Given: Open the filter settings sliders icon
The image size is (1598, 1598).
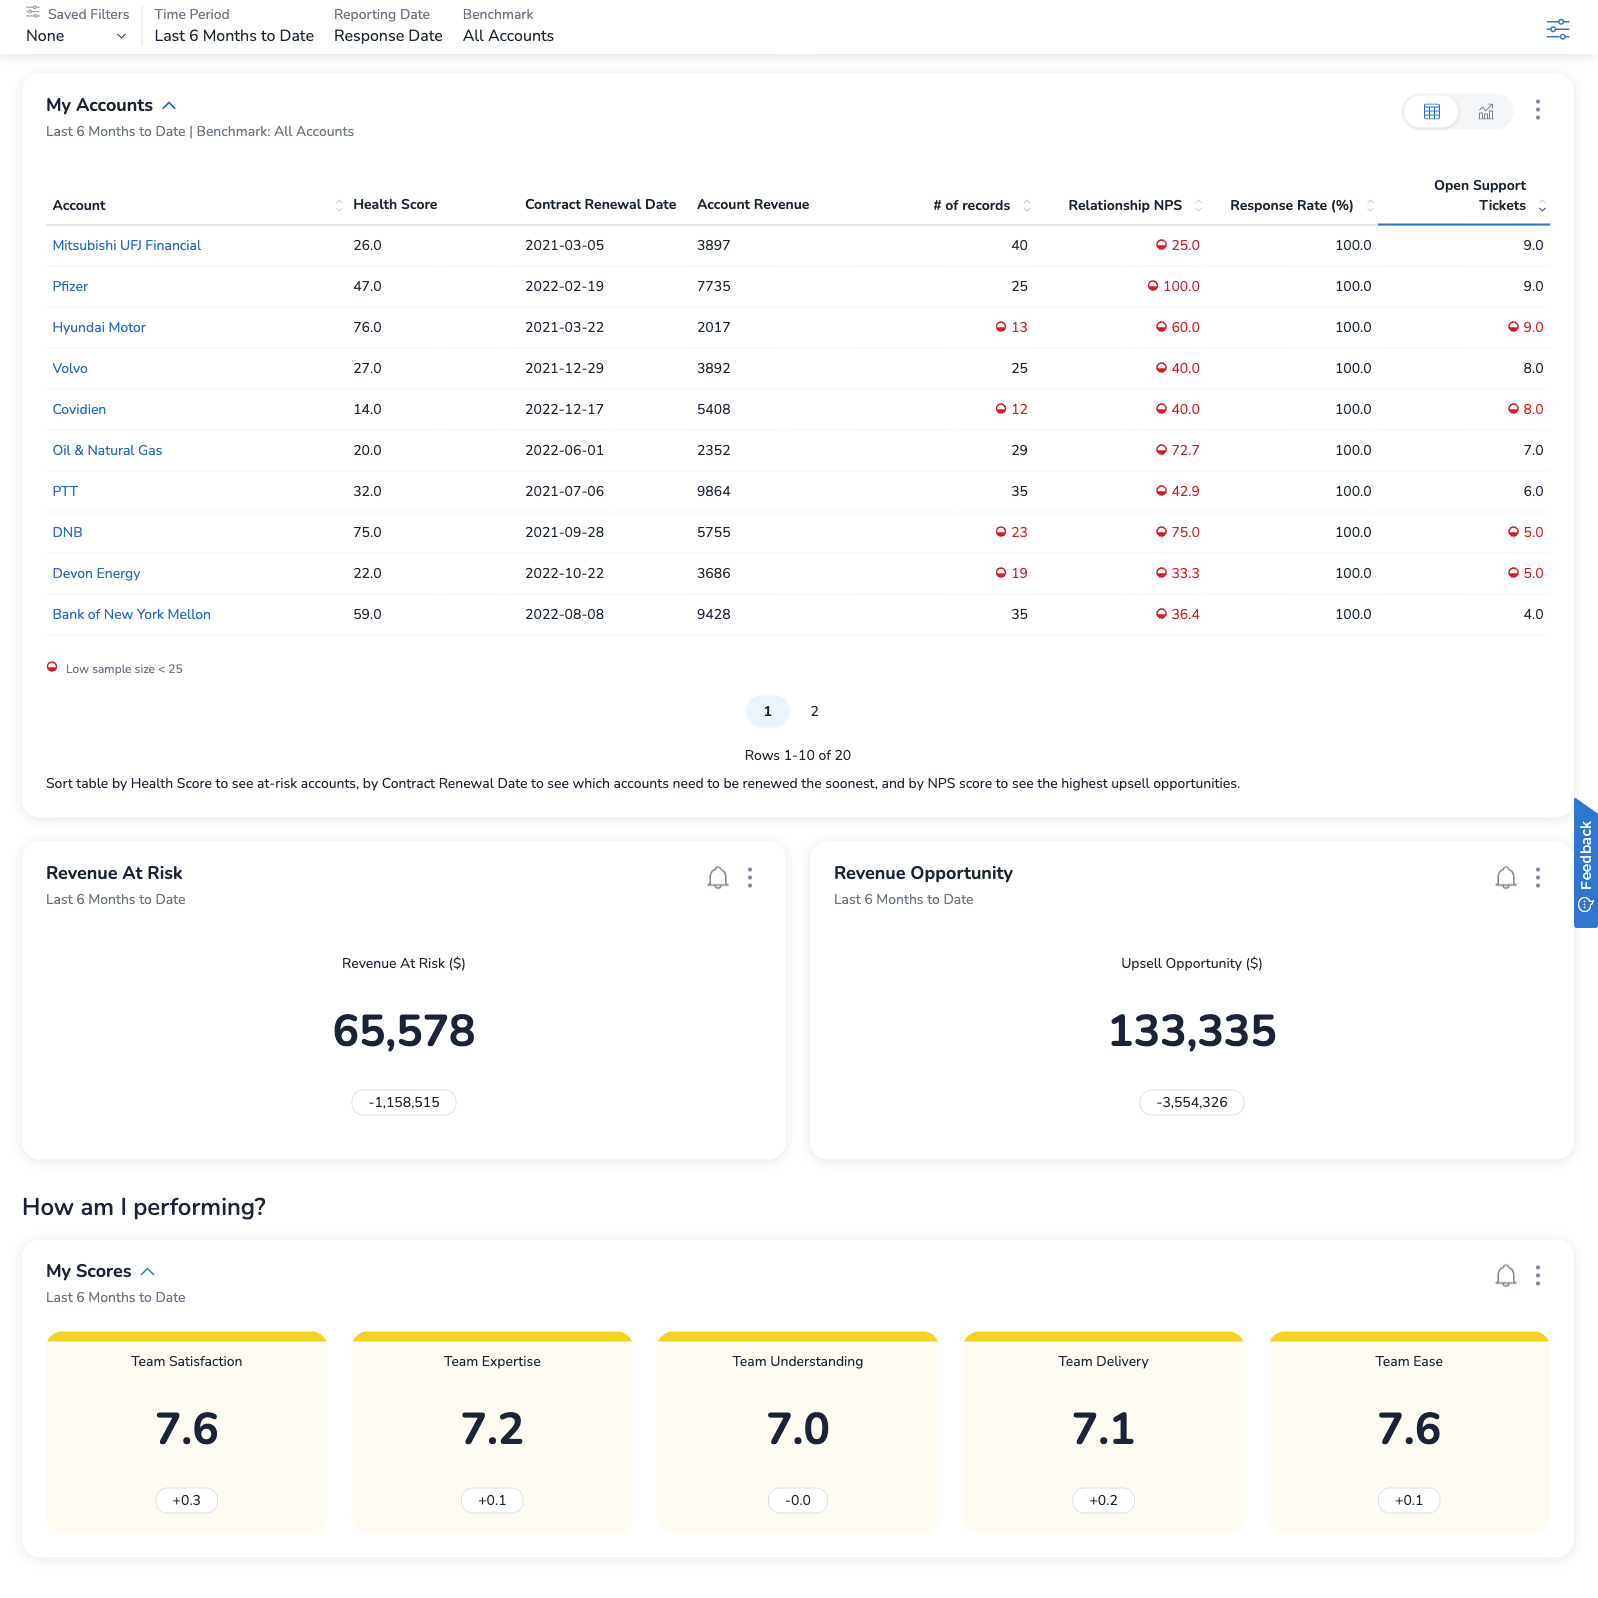Looking at the screenshot, I should pyautogui.click(x=1557, y=29).
